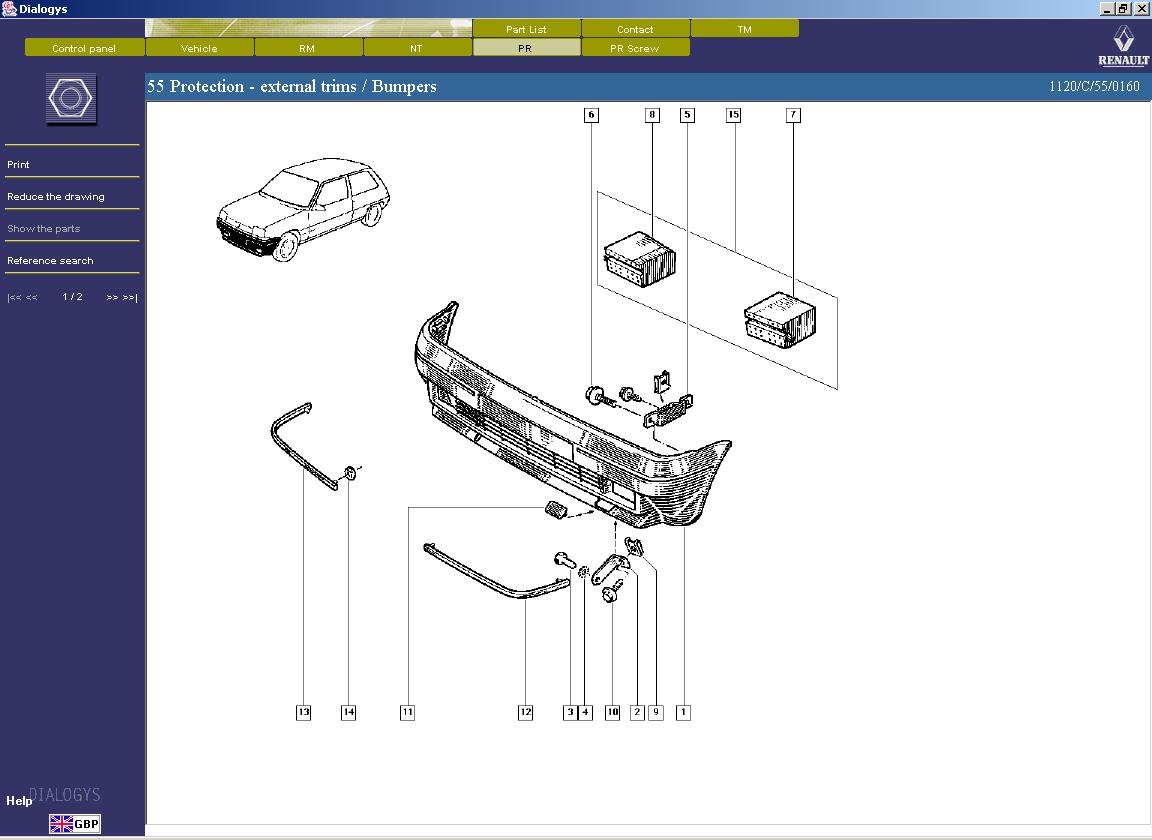The image size is (1152, 840).
Task: Click Print in the sidebar
Action: point(18,165)
